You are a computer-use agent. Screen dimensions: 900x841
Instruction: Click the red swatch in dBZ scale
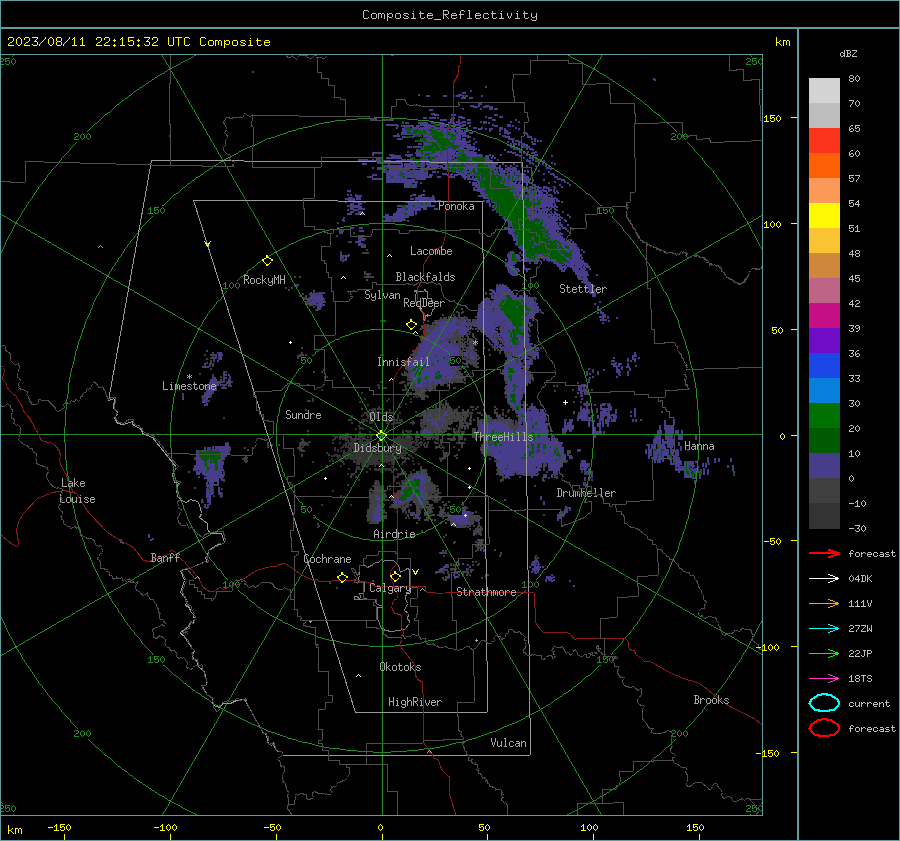point(824,140)
